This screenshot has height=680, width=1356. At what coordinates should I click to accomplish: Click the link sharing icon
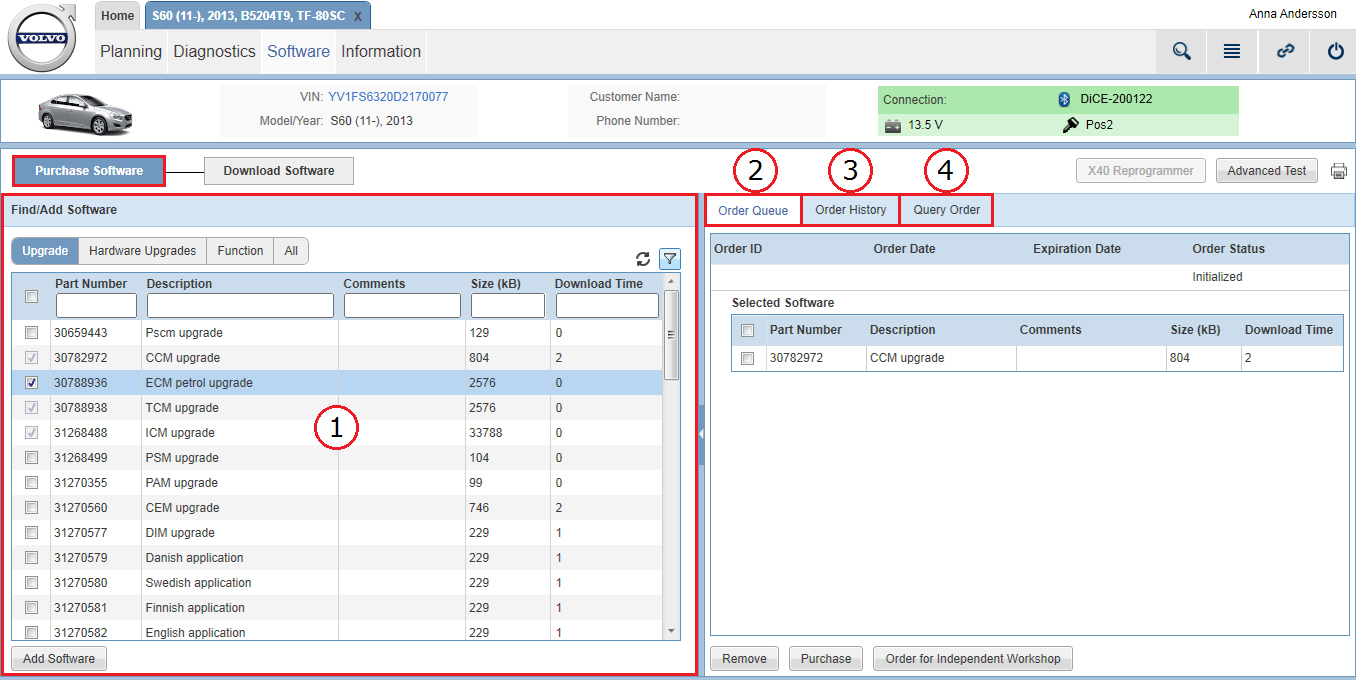coord(1285,50)
